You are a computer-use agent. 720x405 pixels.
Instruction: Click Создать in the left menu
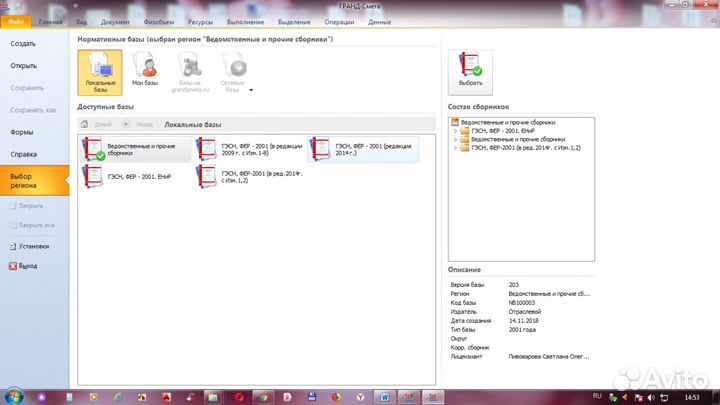(x=24, y=44)
